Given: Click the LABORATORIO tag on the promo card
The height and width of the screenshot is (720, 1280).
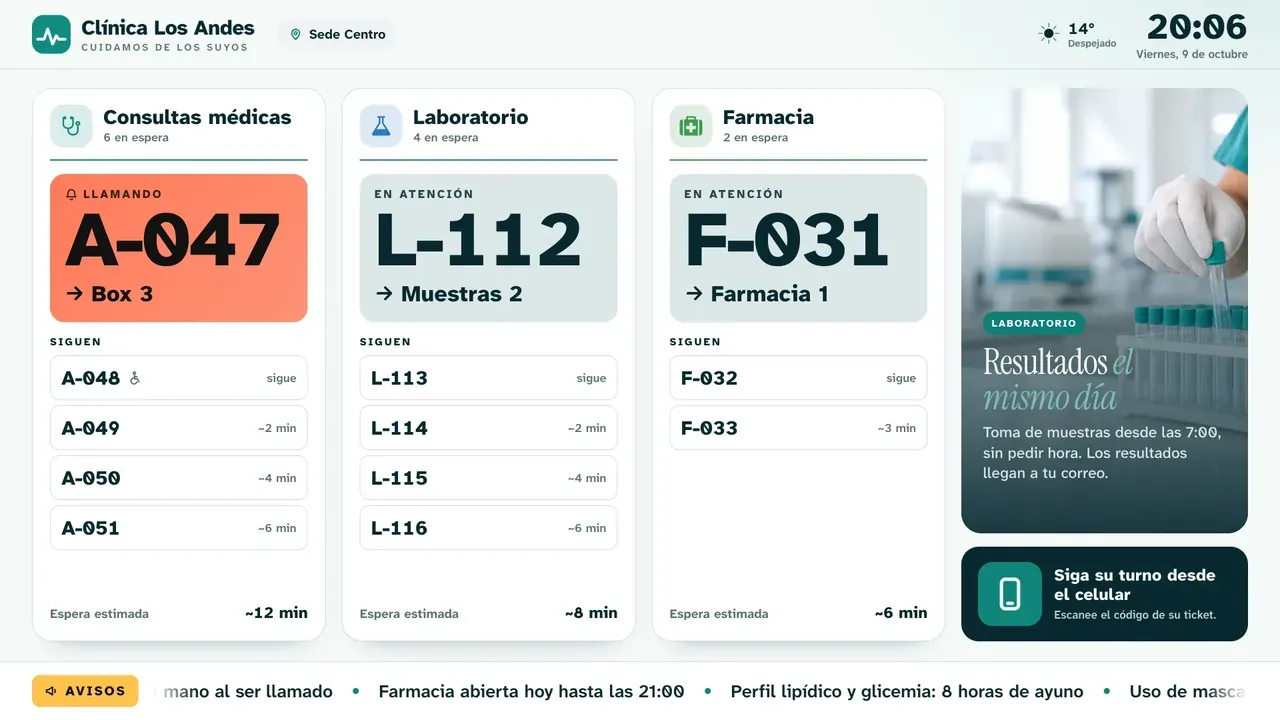Looking at the screenshot, I should pyautogui.click(x=1034, y=323).
